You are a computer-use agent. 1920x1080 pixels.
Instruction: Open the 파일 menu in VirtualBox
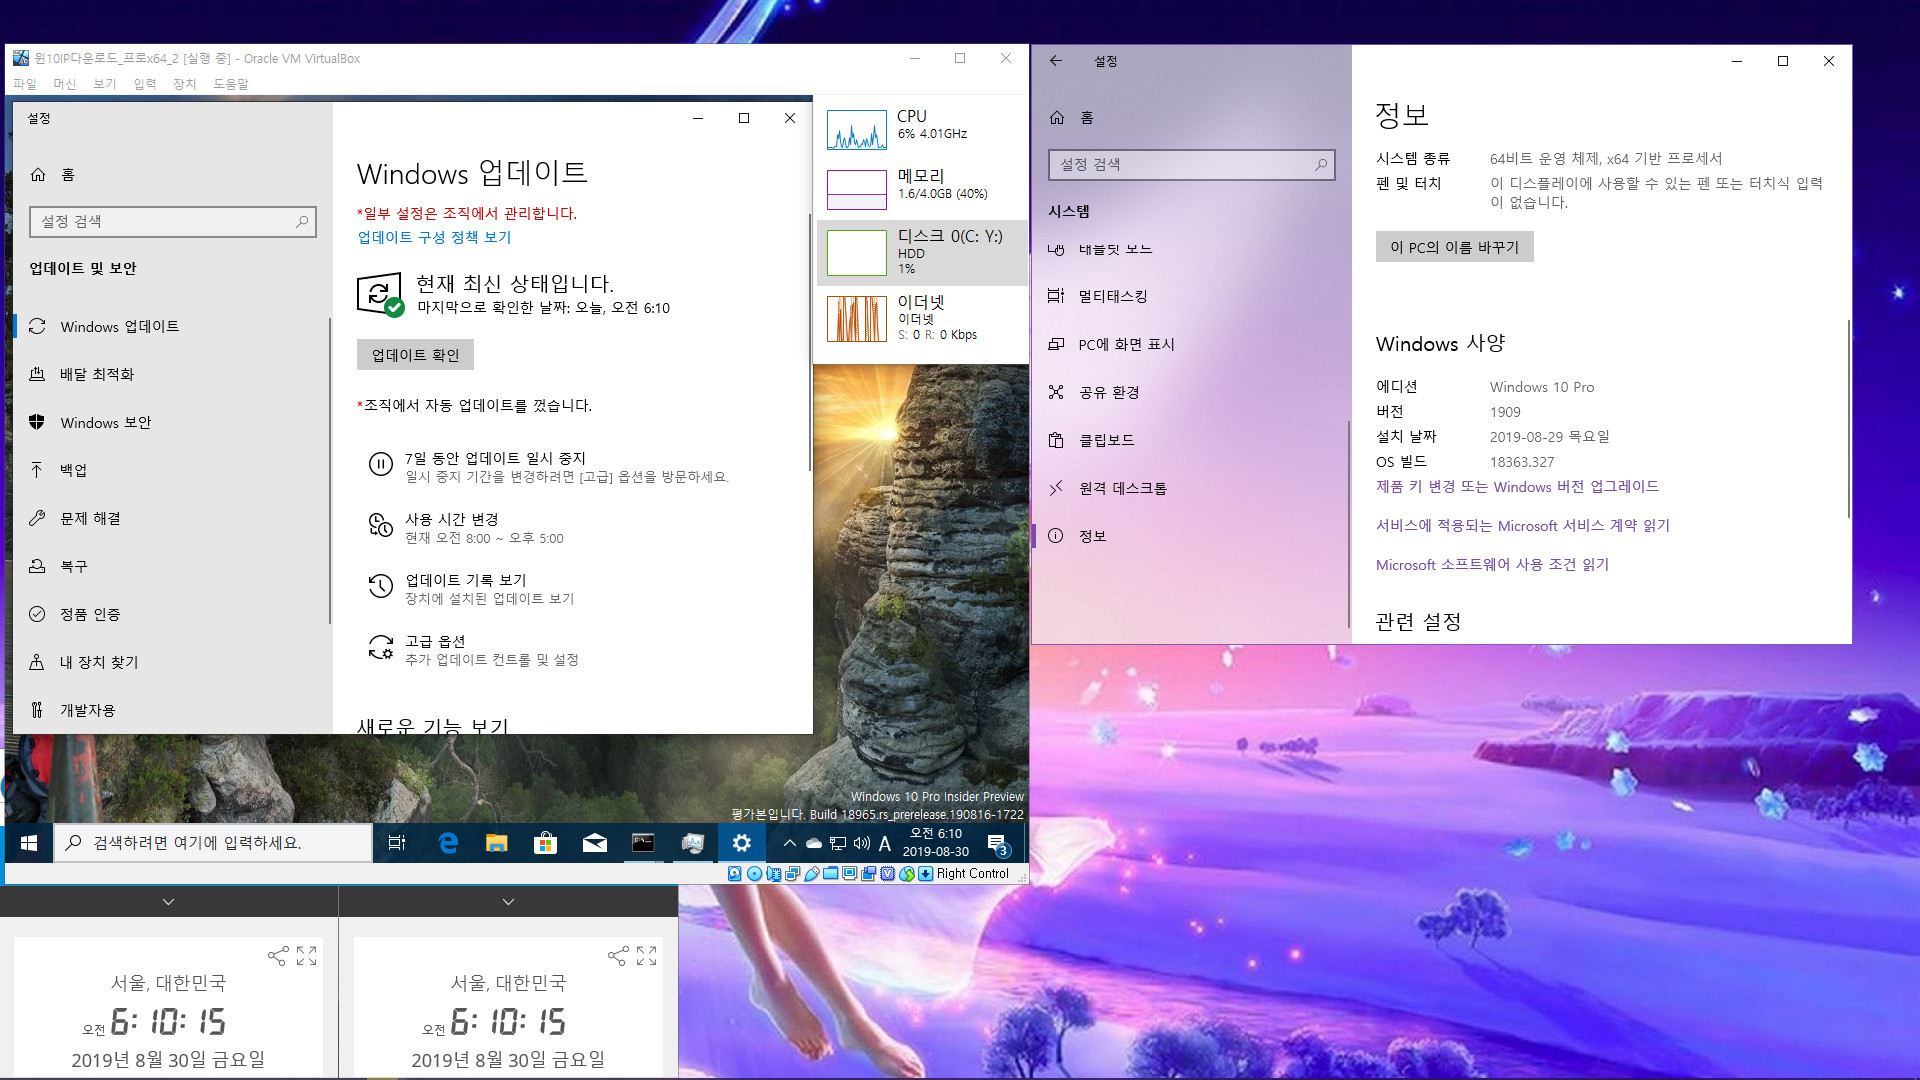pyautogui.click(x=24, y=84)
